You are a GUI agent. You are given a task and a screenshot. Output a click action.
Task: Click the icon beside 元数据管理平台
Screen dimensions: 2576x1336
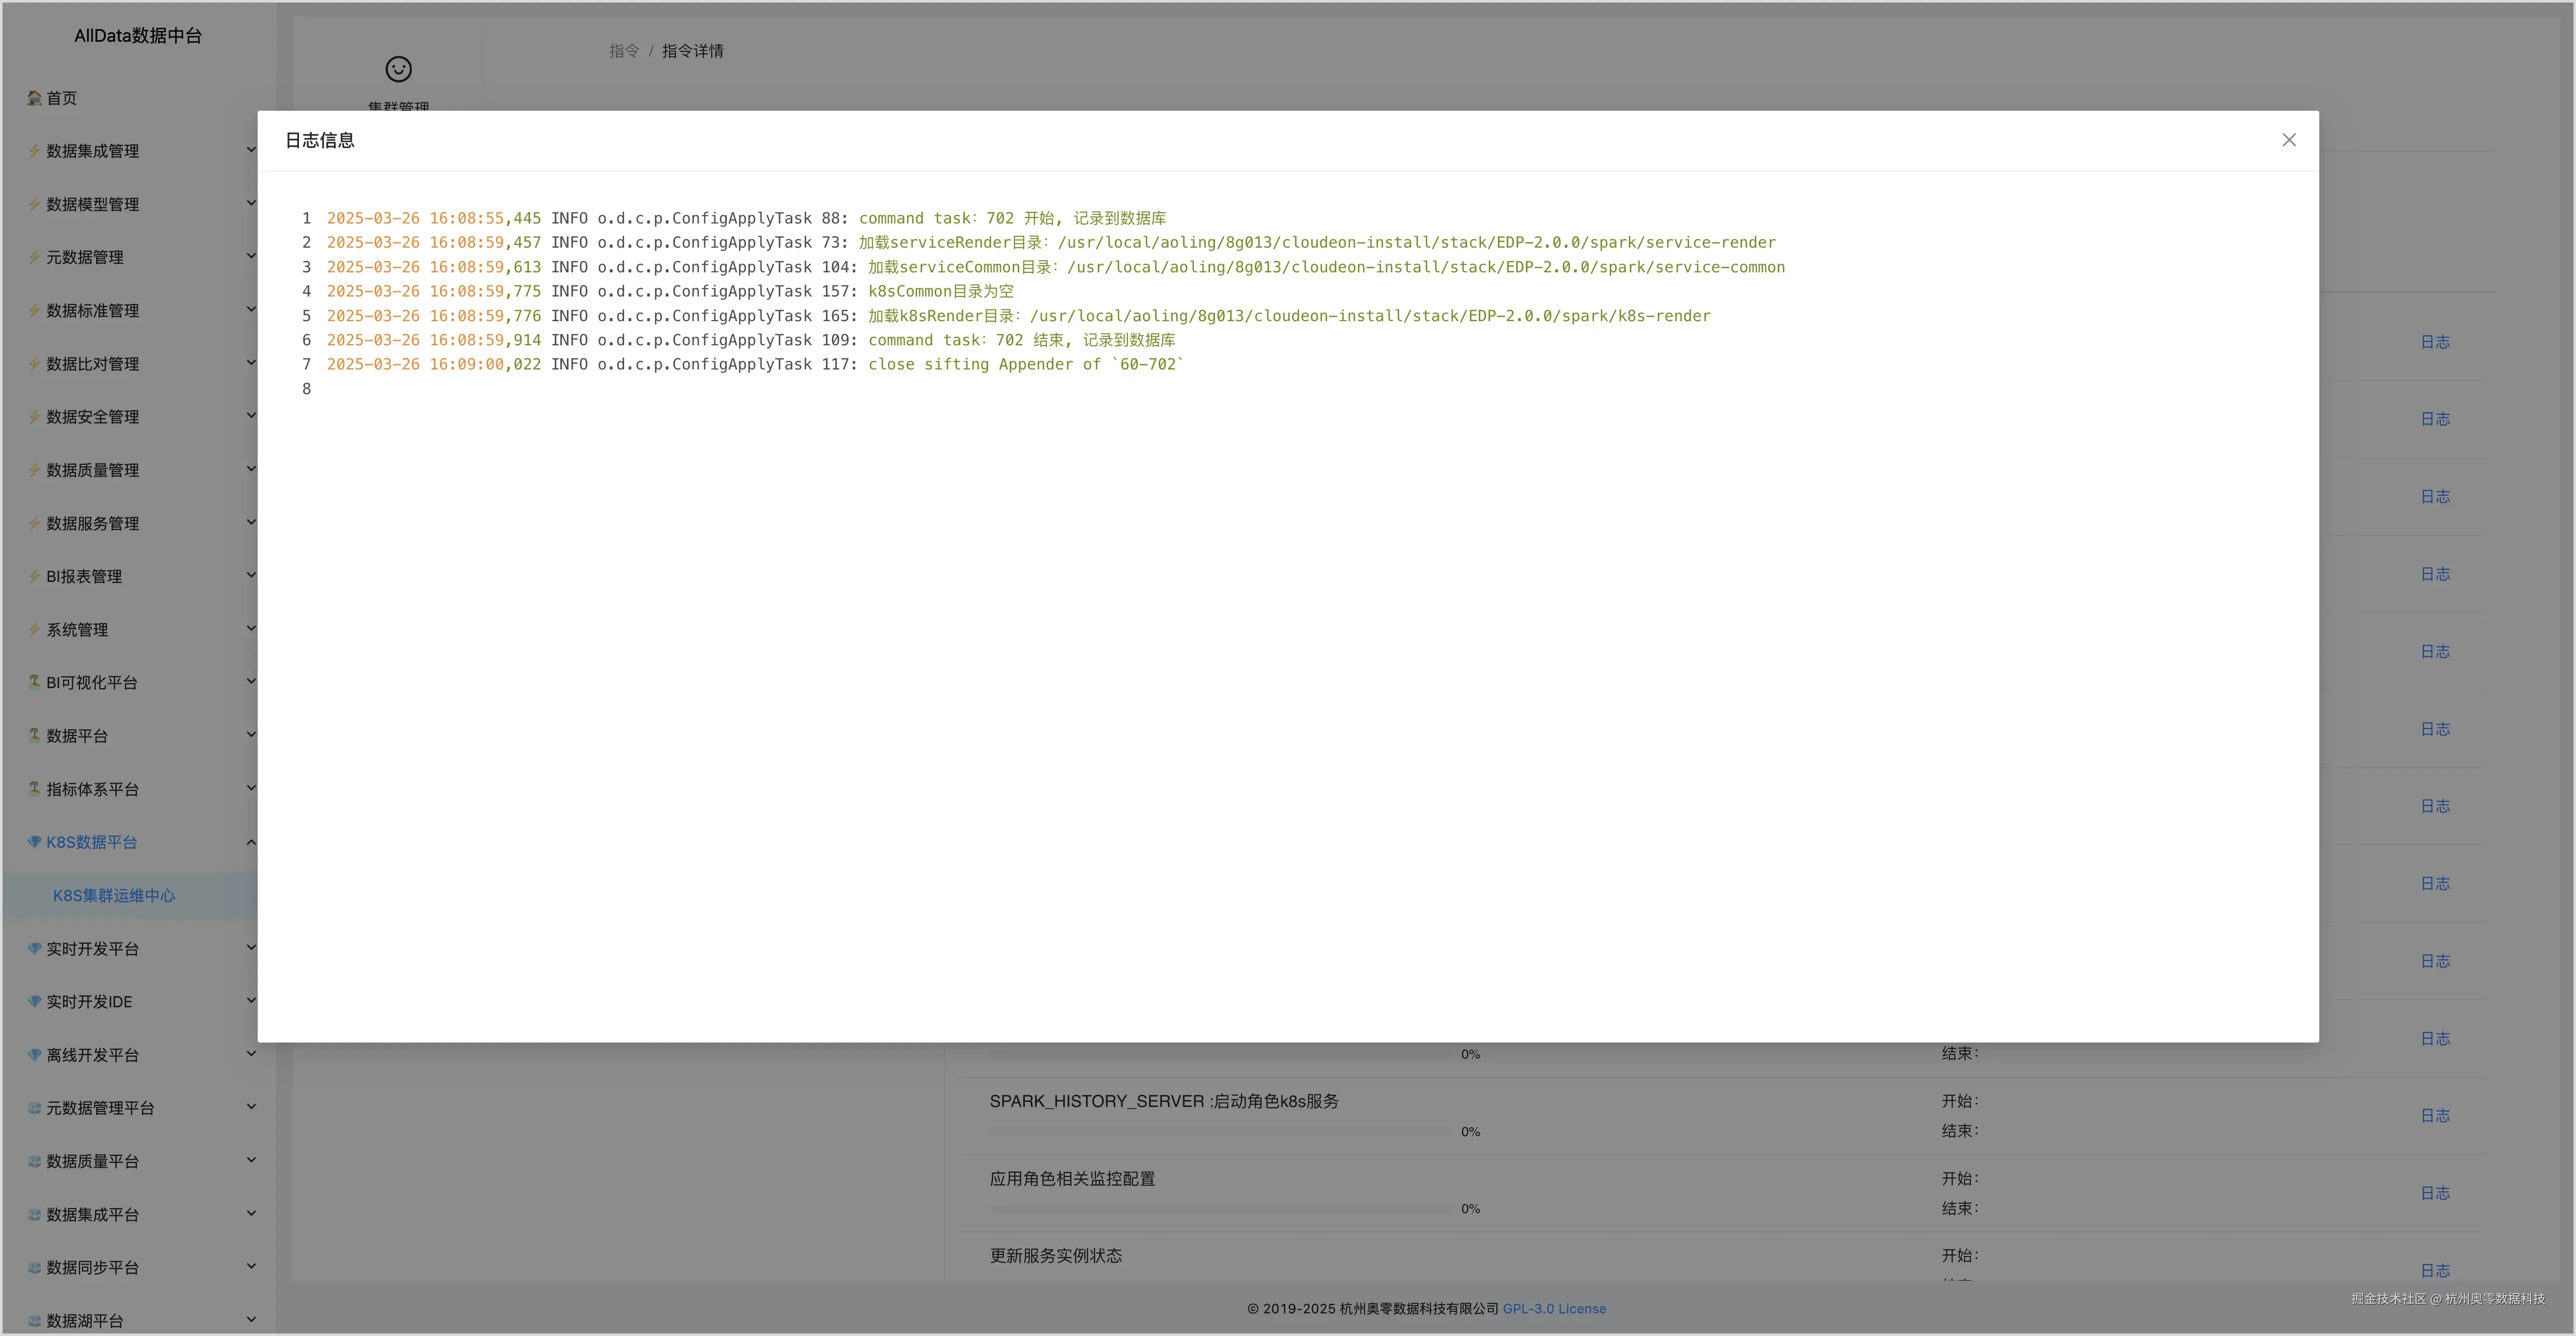34,1108
